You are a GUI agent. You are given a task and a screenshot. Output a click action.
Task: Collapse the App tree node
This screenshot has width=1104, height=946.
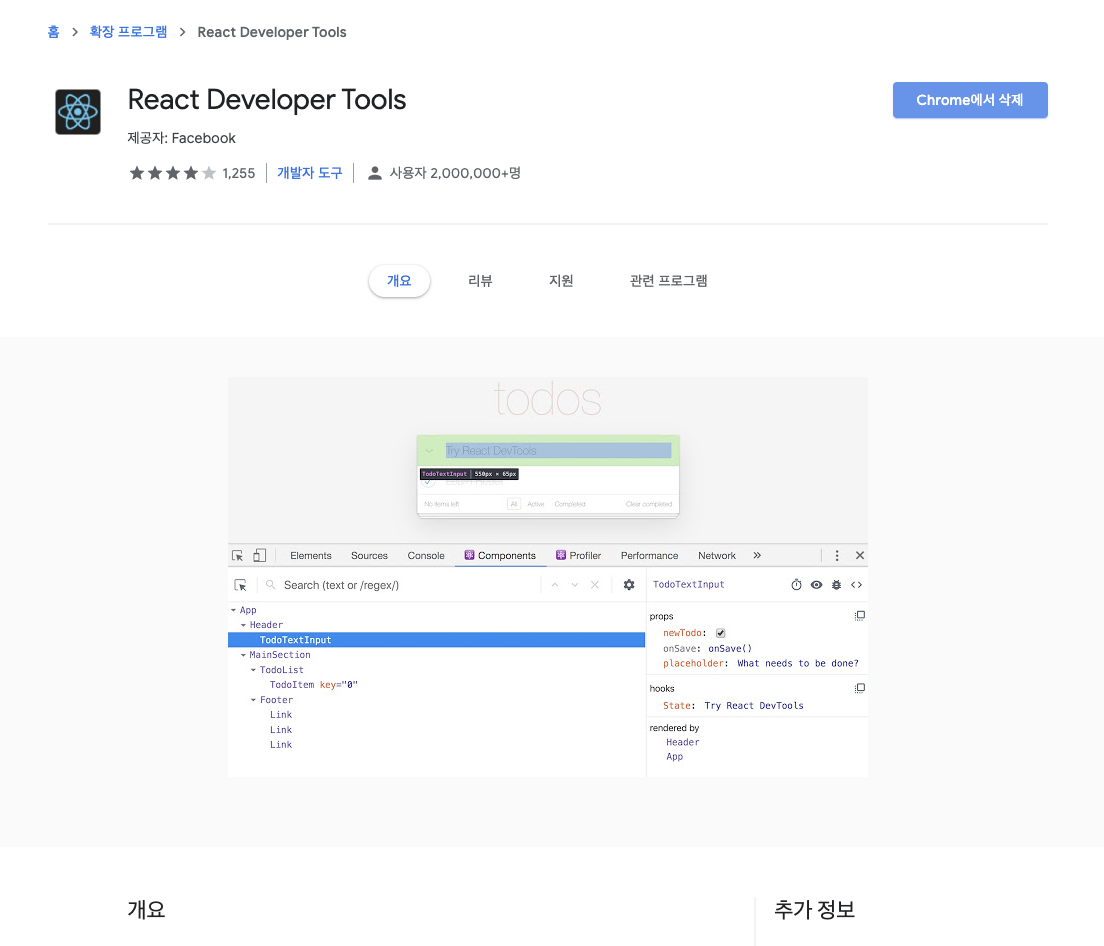pyautogui.click(x=233, y=610)
